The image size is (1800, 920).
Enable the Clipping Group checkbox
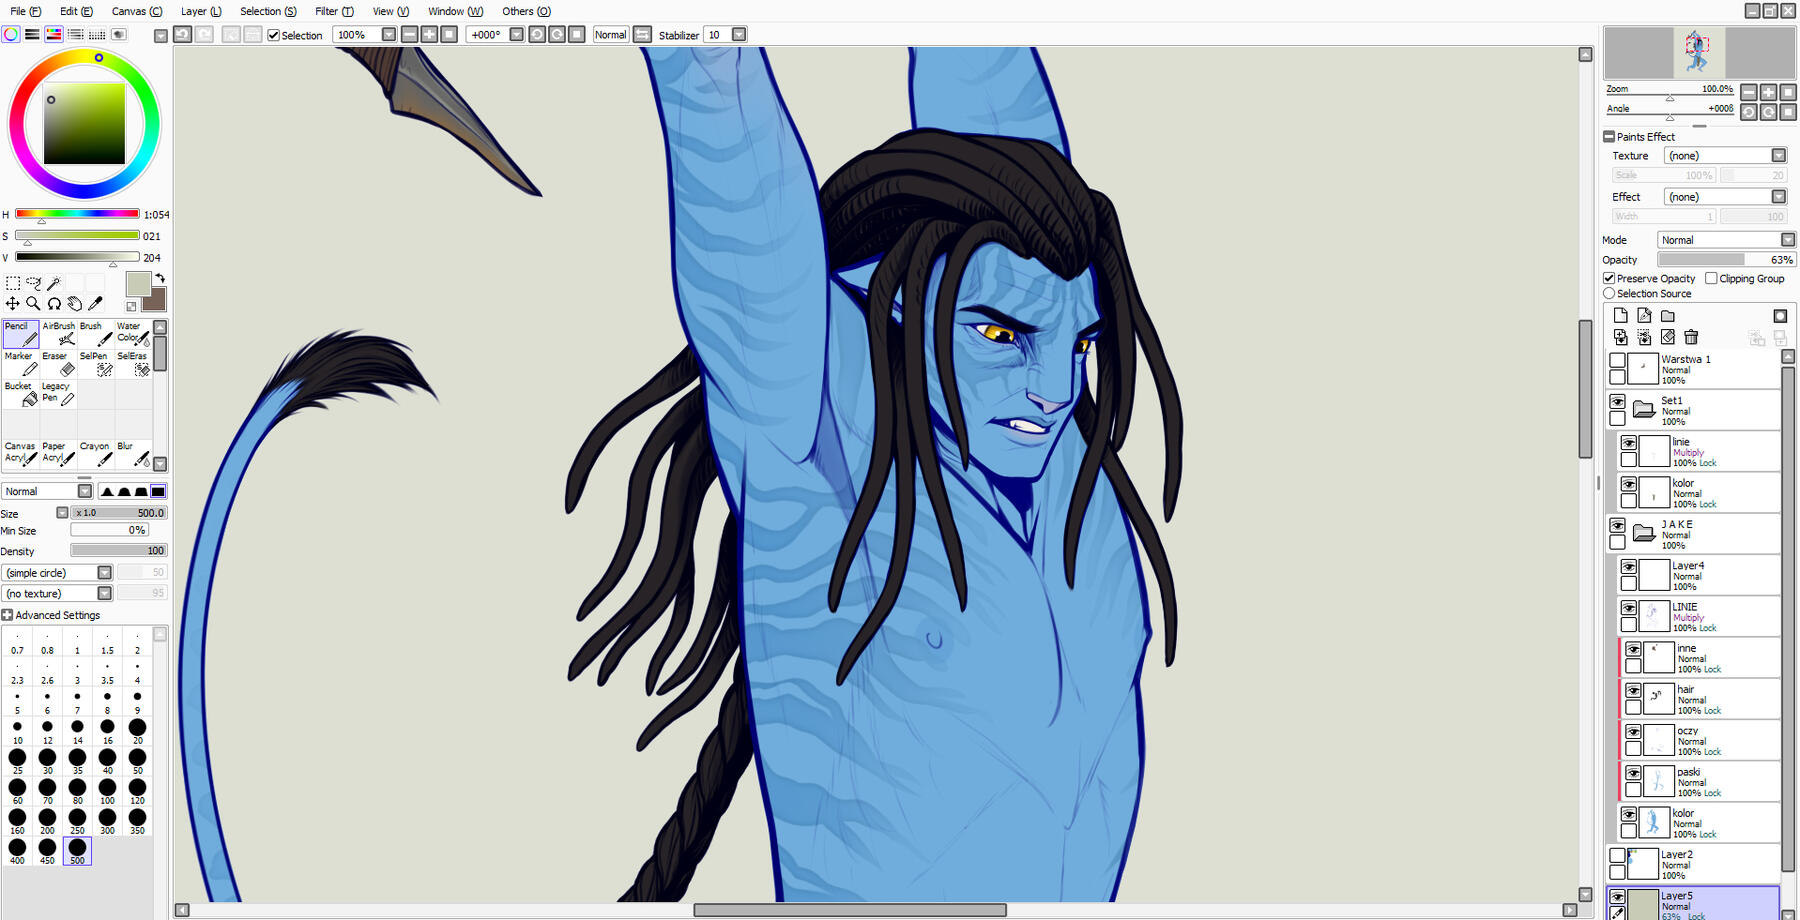tap(1711, 279)
